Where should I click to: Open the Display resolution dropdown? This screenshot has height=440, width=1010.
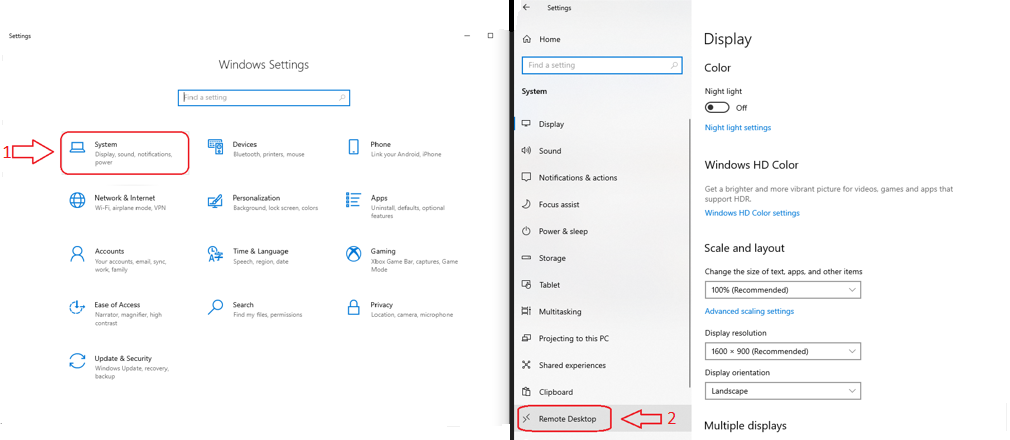(782, 351)
